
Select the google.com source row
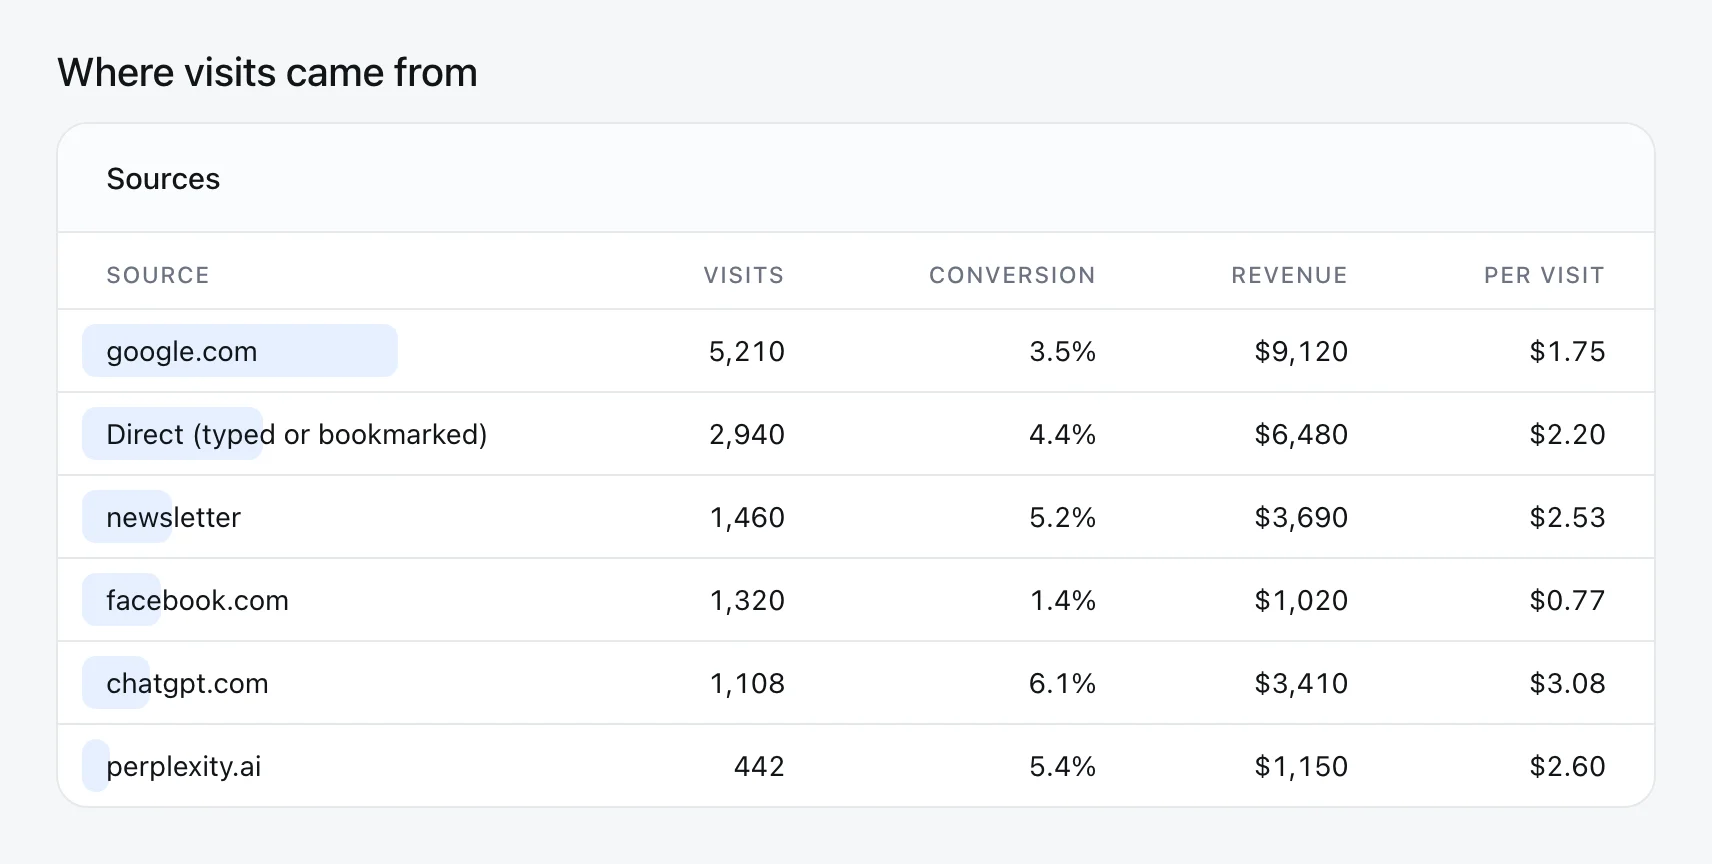click(x=856, y=351)
